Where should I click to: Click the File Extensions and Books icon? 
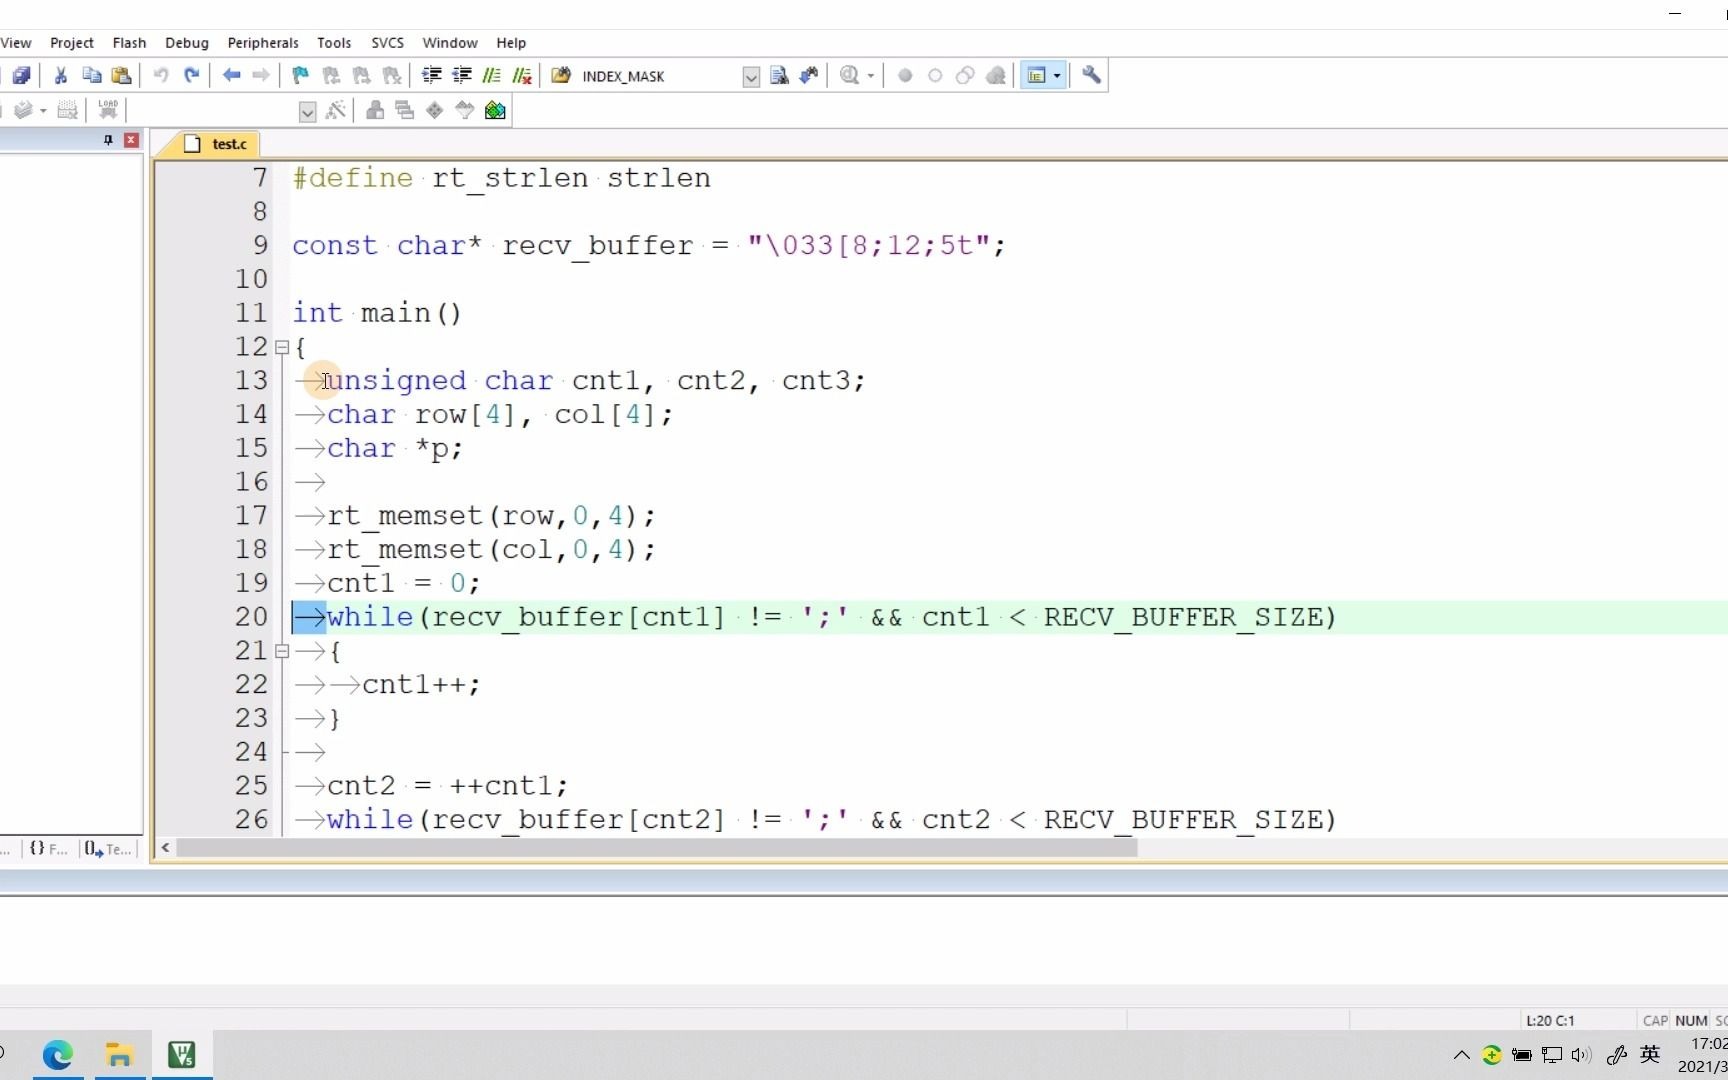coord(375,110)
